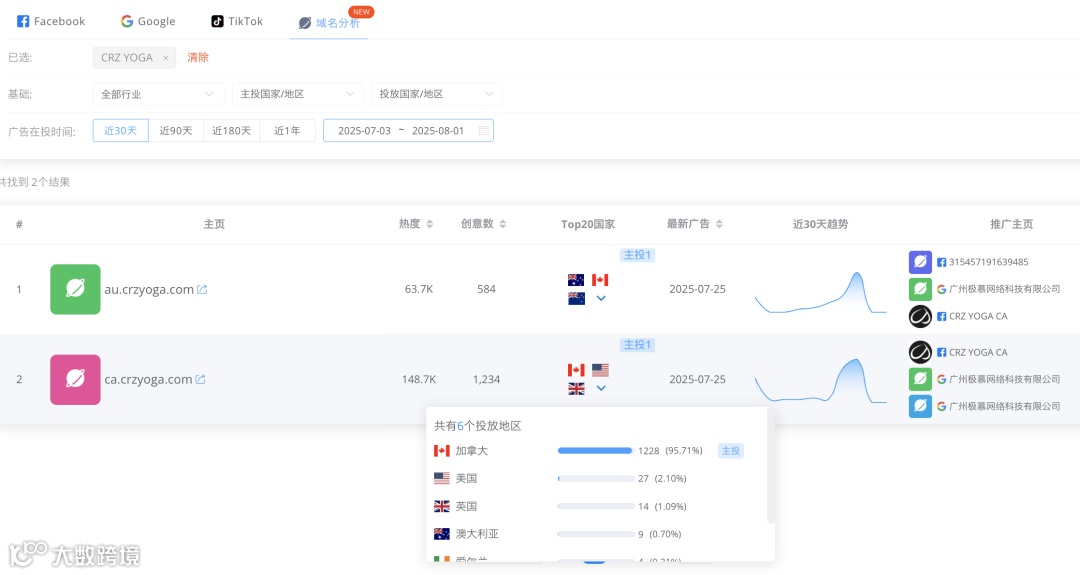This screenshot has height=575, width=1080.
Task: Click the blue 广州极慕网络科技有限公司 avatar in ca.crzyoga.com row
Action: pyautogui.click(x=920, y=406)
